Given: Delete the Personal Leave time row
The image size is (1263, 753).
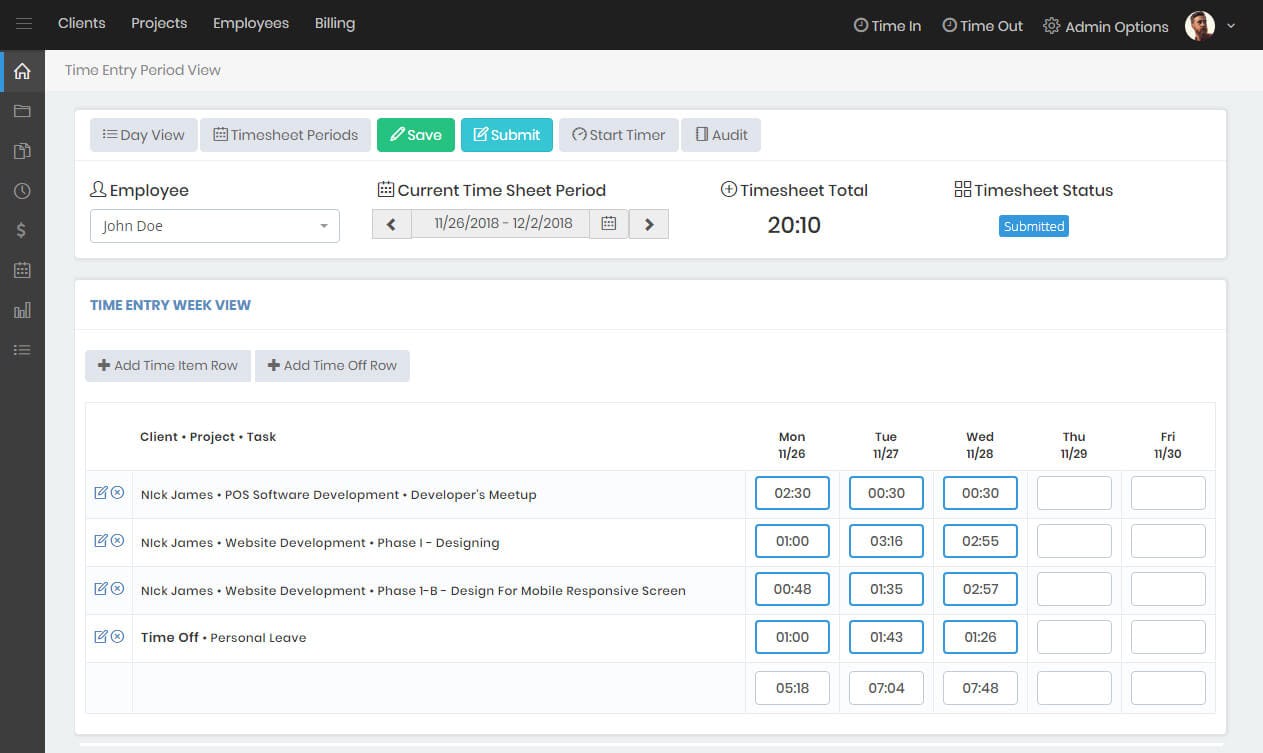Looking at the screenshot, I should [x=117, y=636].
